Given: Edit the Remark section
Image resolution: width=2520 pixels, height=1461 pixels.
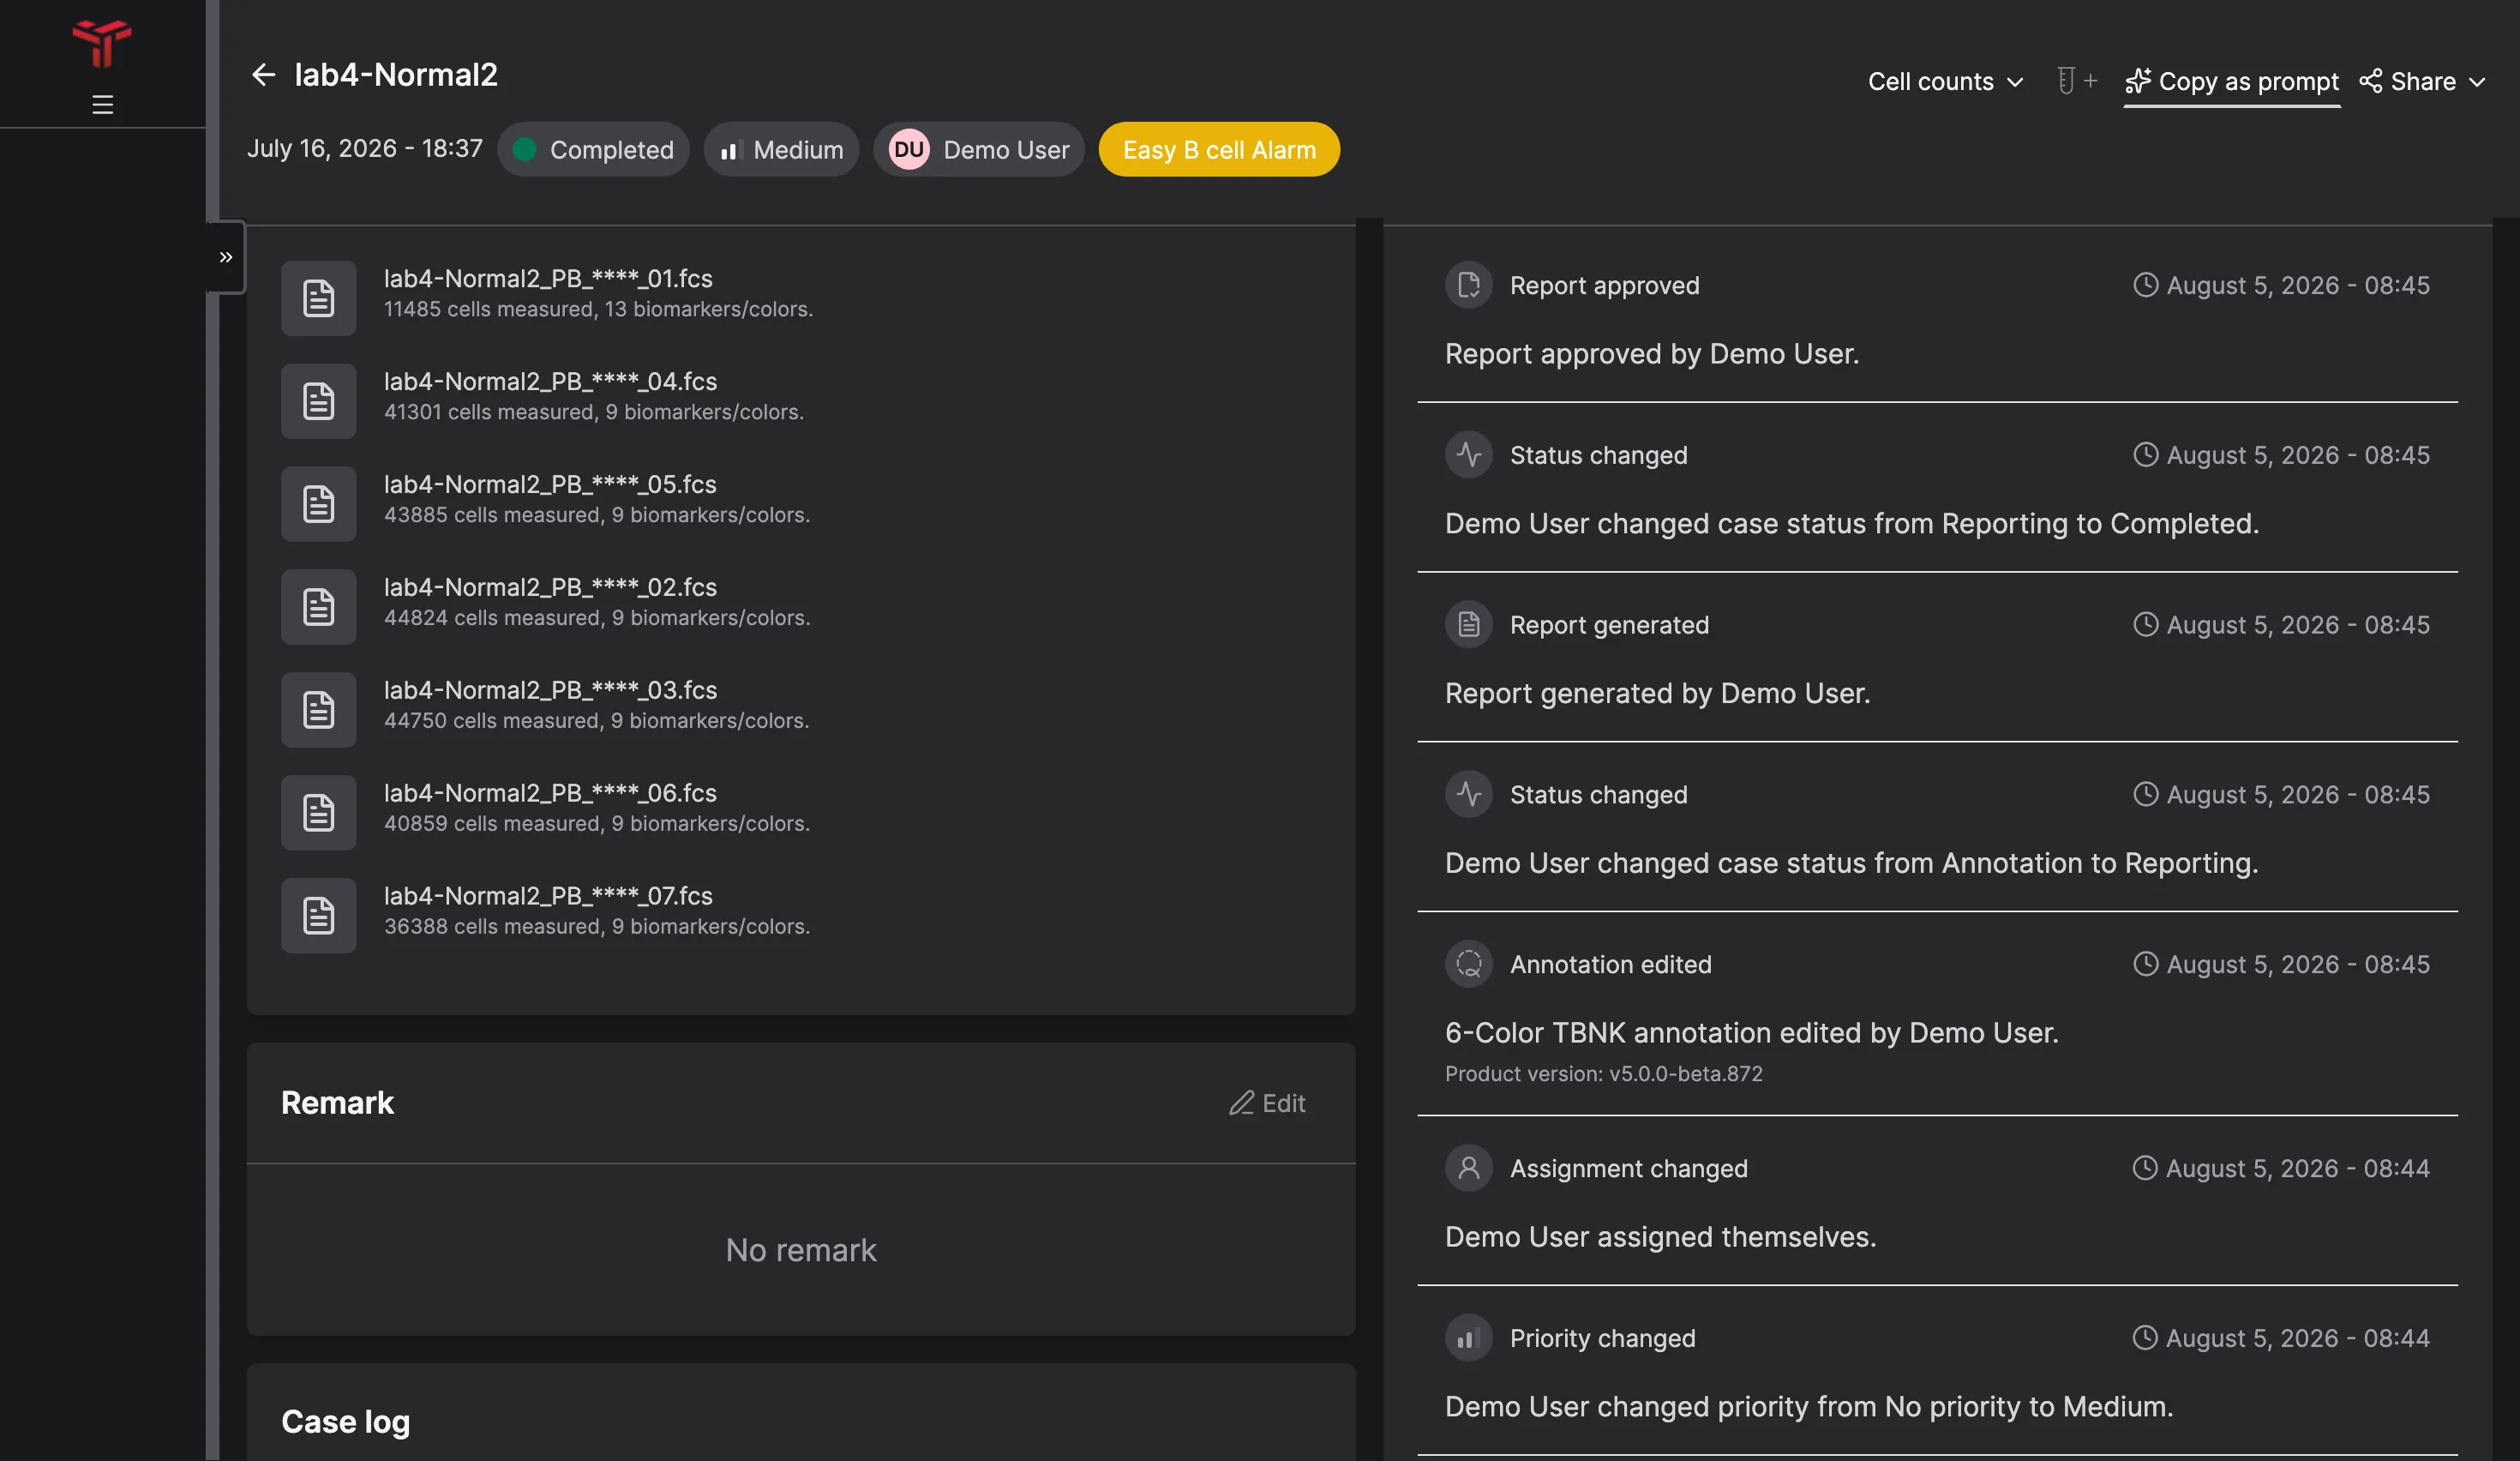Looking at the screenshot, I should pyautogui.click(x=1267, y=1103).
